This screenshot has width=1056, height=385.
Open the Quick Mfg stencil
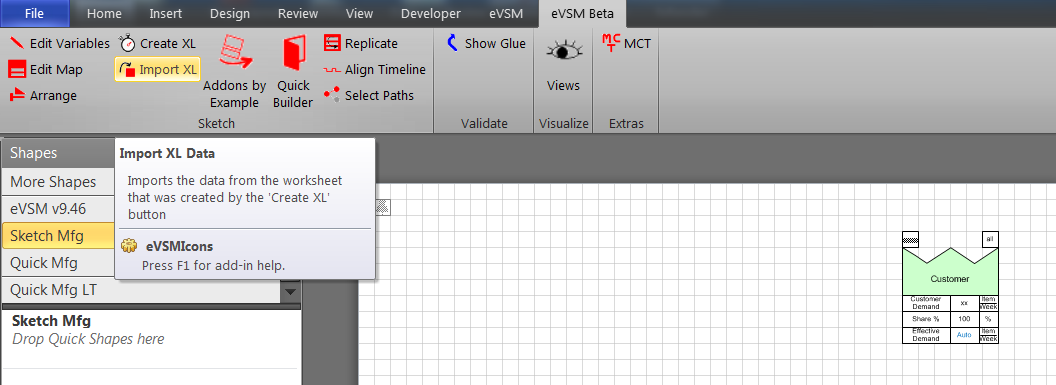(58, 262)
